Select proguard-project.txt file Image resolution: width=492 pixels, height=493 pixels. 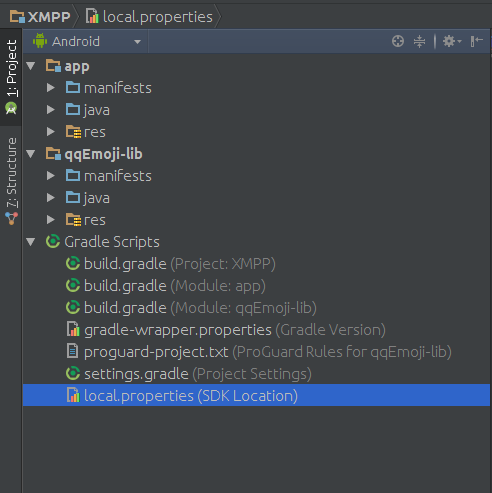[x=256, y=352]
